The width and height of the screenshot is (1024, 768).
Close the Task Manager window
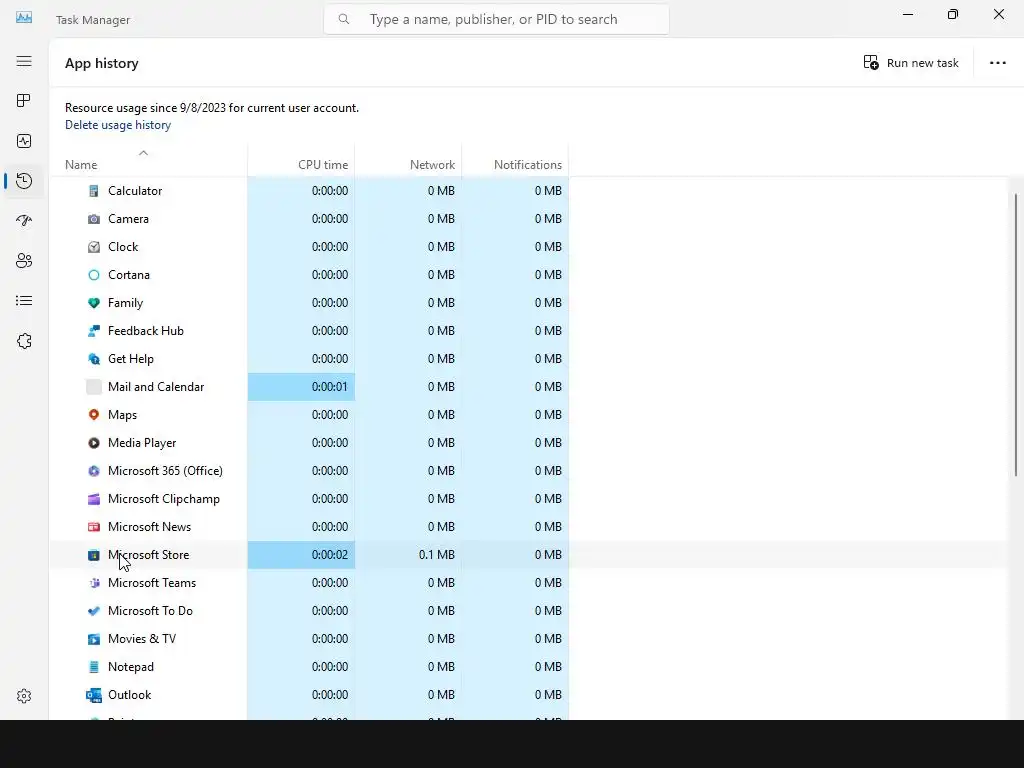(x=999, y=14)
